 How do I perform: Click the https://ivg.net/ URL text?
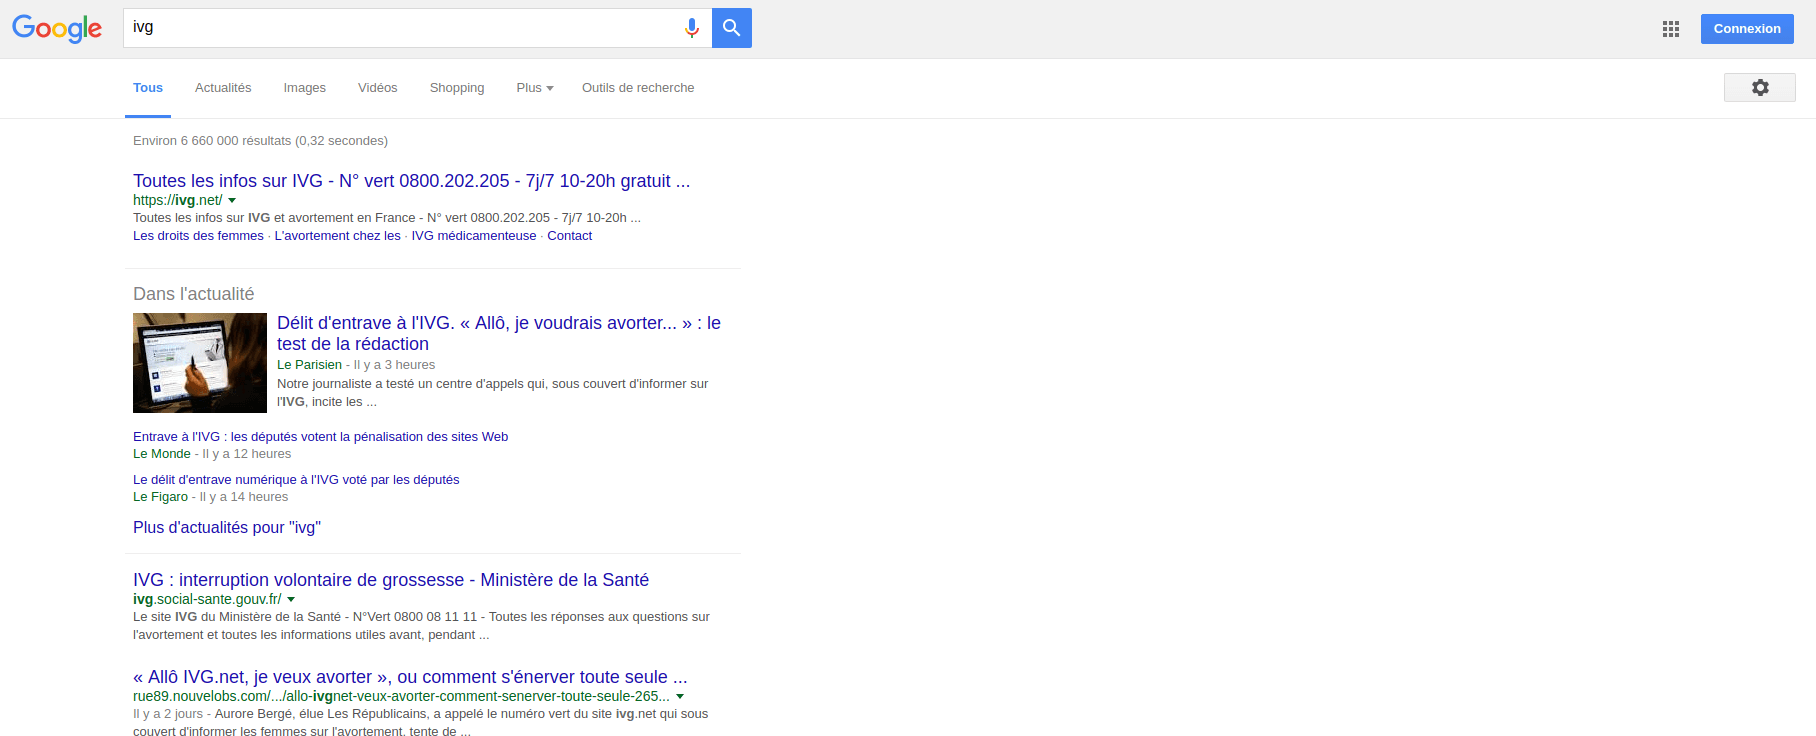[177, 200]
